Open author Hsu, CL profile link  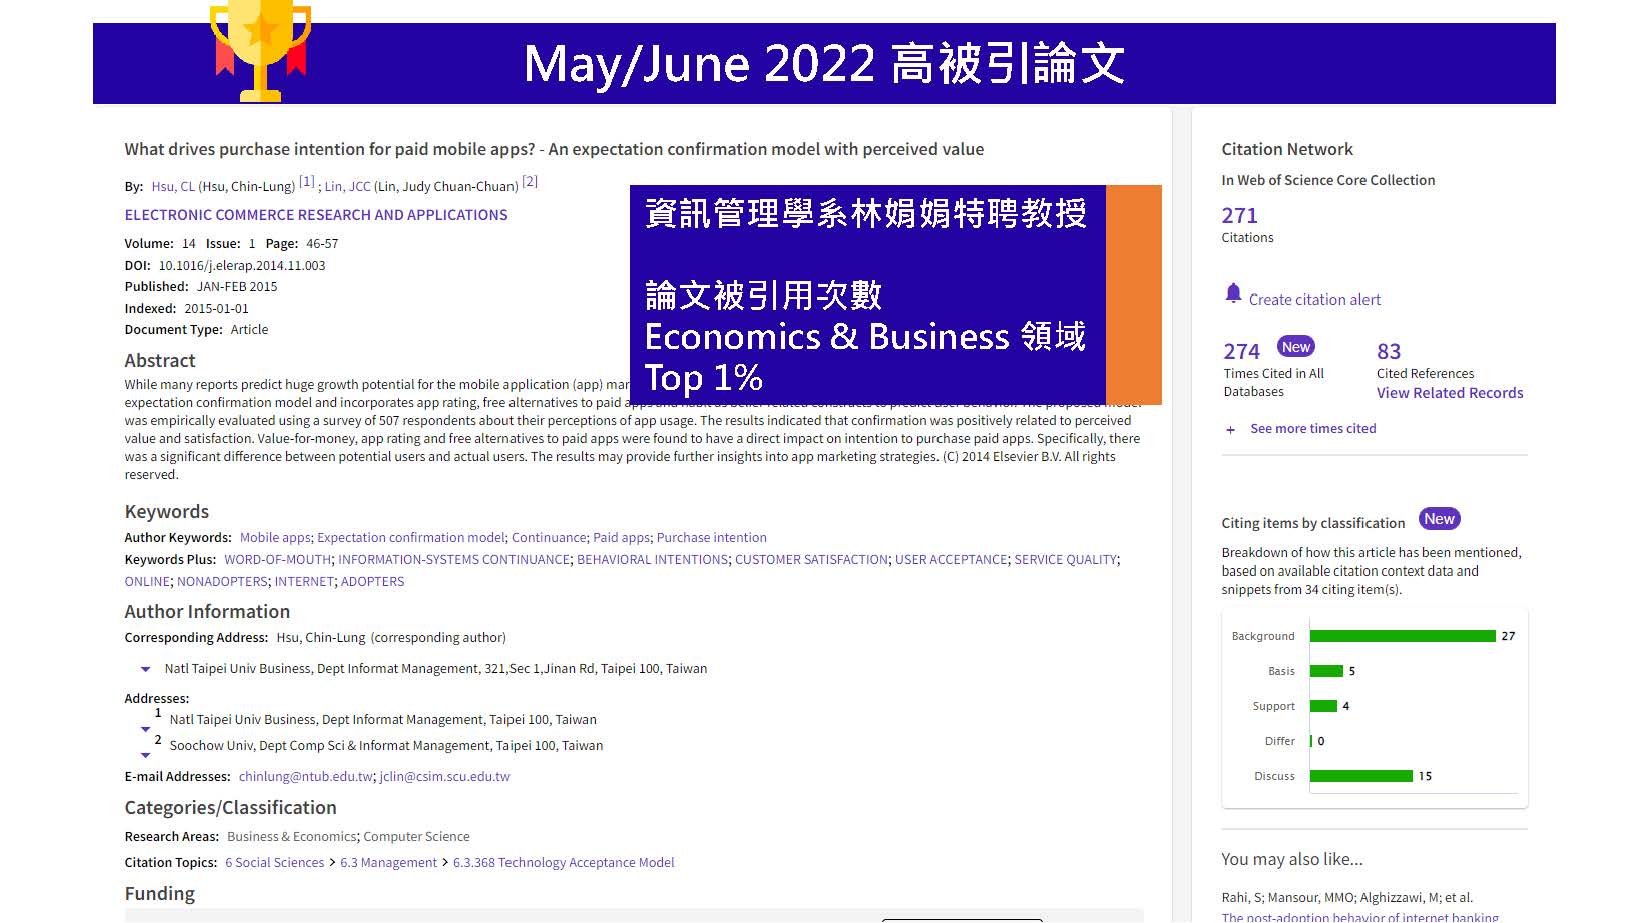pyautogui.click(x=173, y=187)
